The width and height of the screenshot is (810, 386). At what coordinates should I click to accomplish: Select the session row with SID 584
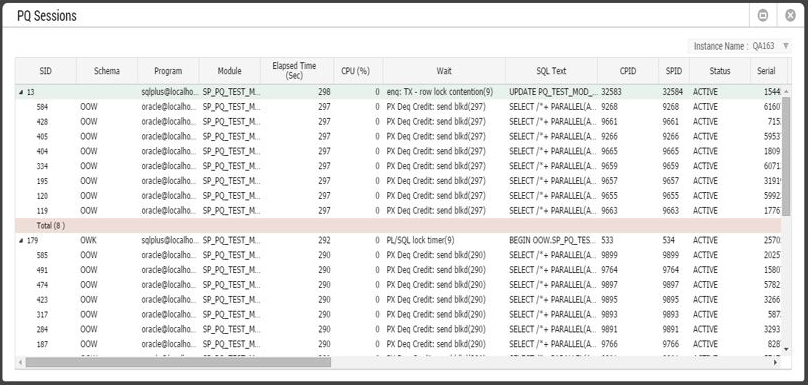(398, 107)
